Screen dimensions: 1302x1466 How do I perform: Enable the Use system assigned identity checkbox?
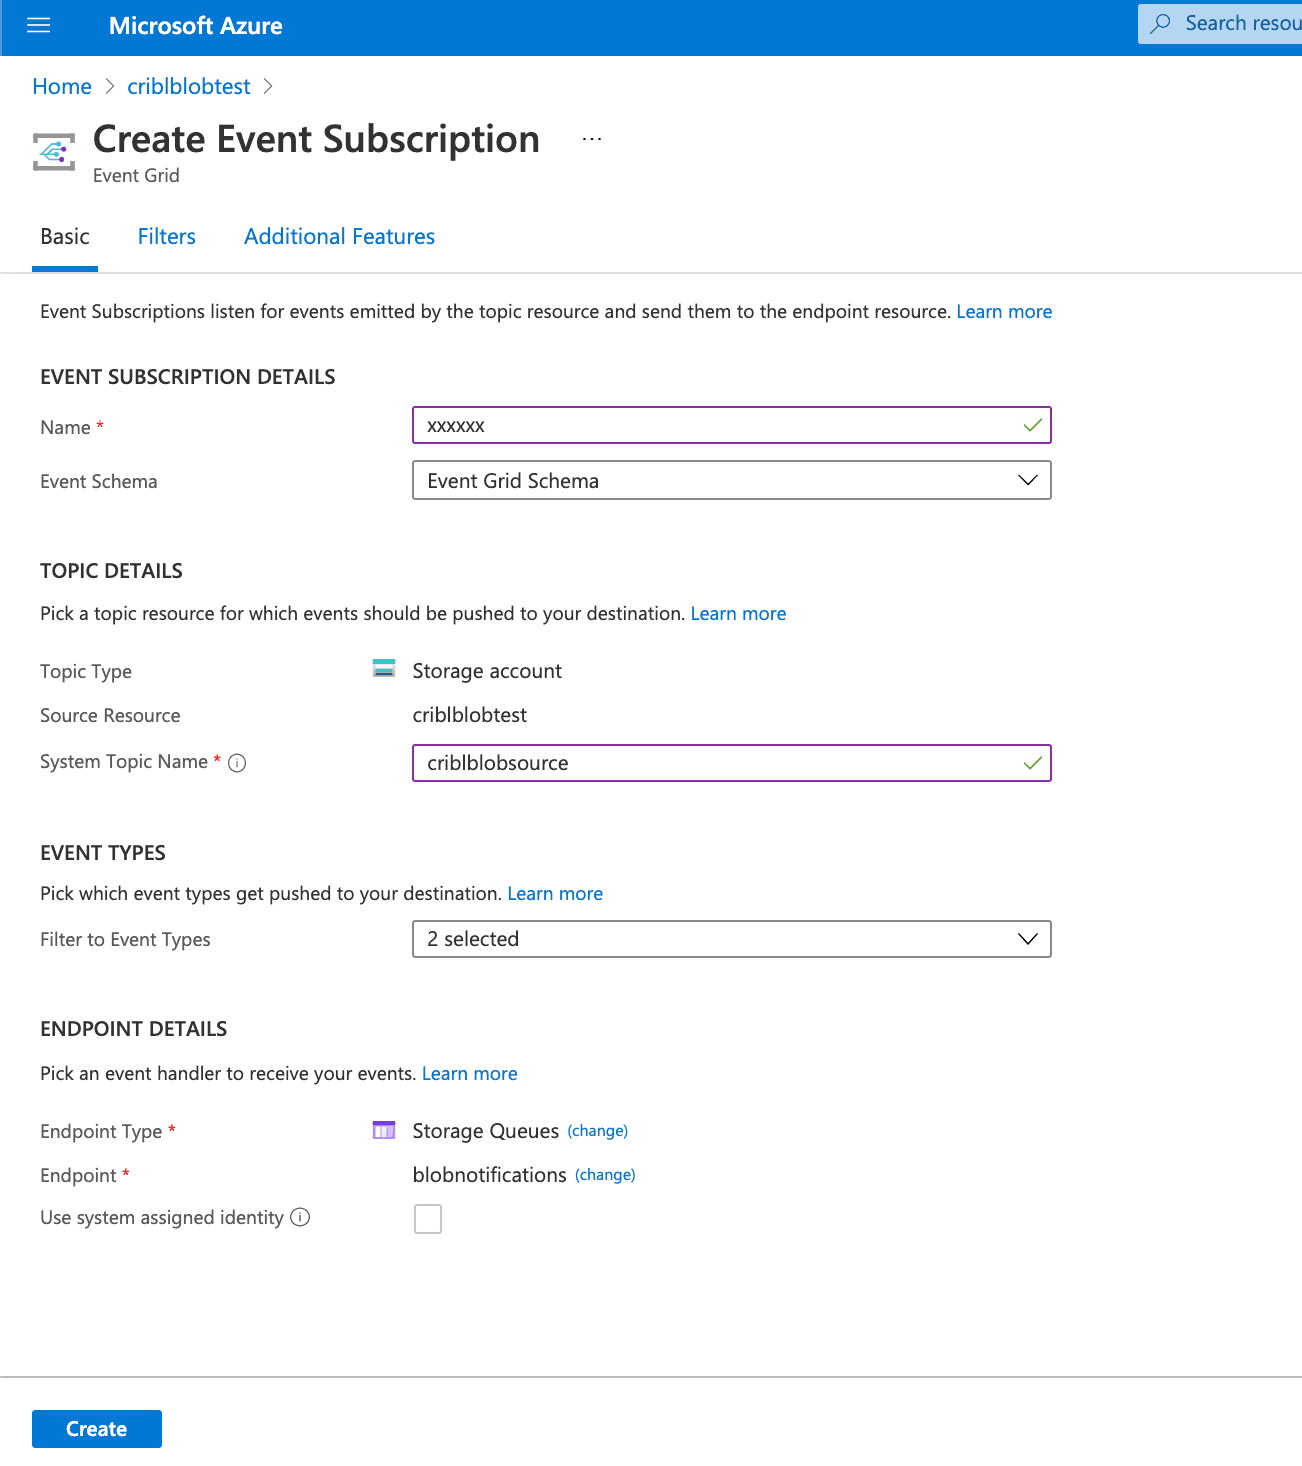428,1218
